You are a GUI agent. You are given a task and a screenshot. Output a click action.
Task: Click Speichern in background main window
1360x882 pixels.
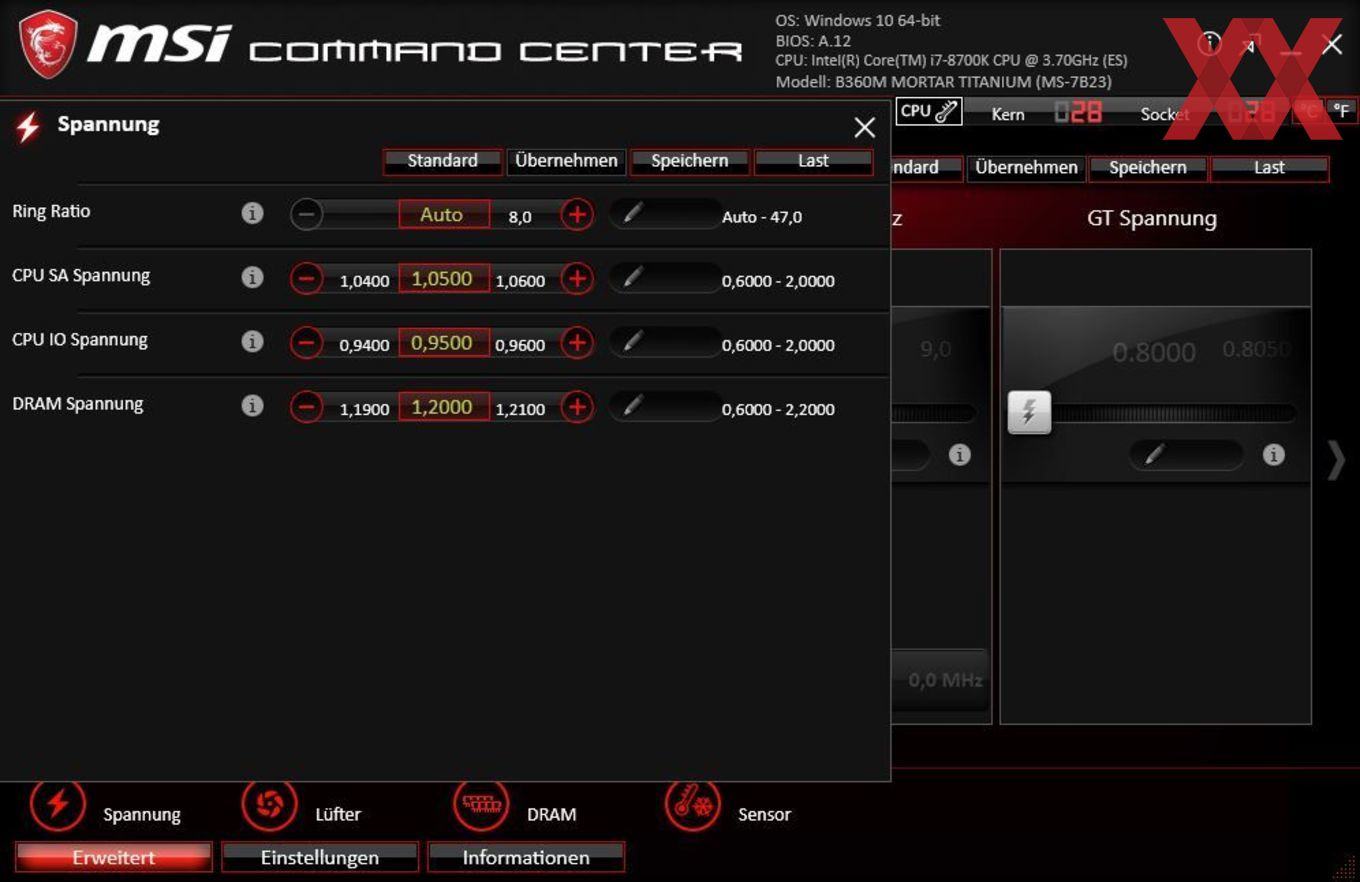(x=1148, y=168)
